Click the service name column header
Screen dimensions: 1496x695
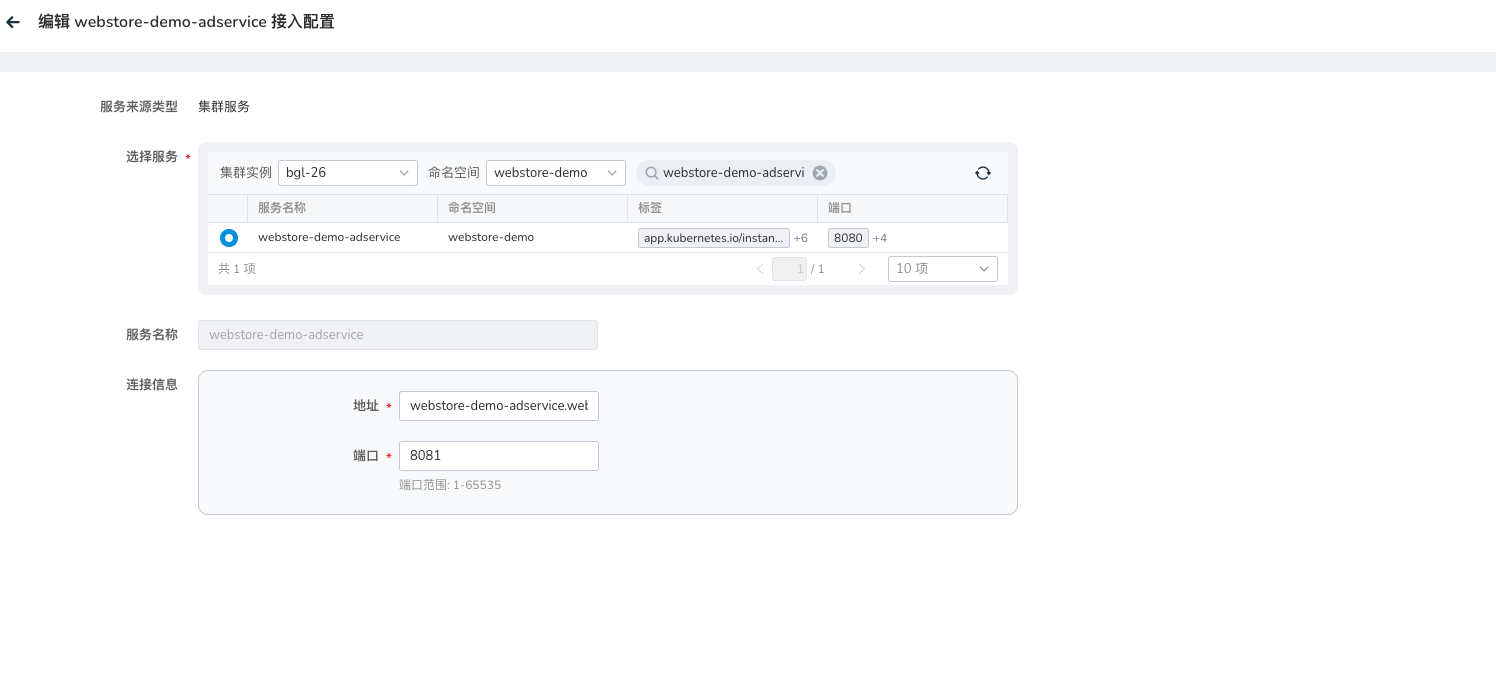[282, 208]
